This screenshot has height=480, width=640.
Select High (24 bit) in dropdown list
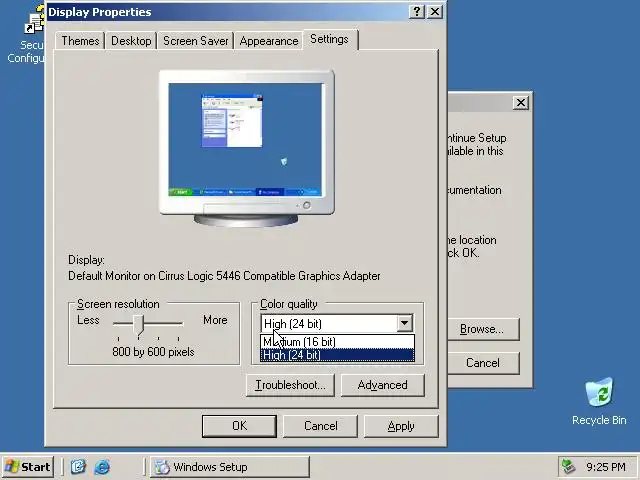pos(337,355)
